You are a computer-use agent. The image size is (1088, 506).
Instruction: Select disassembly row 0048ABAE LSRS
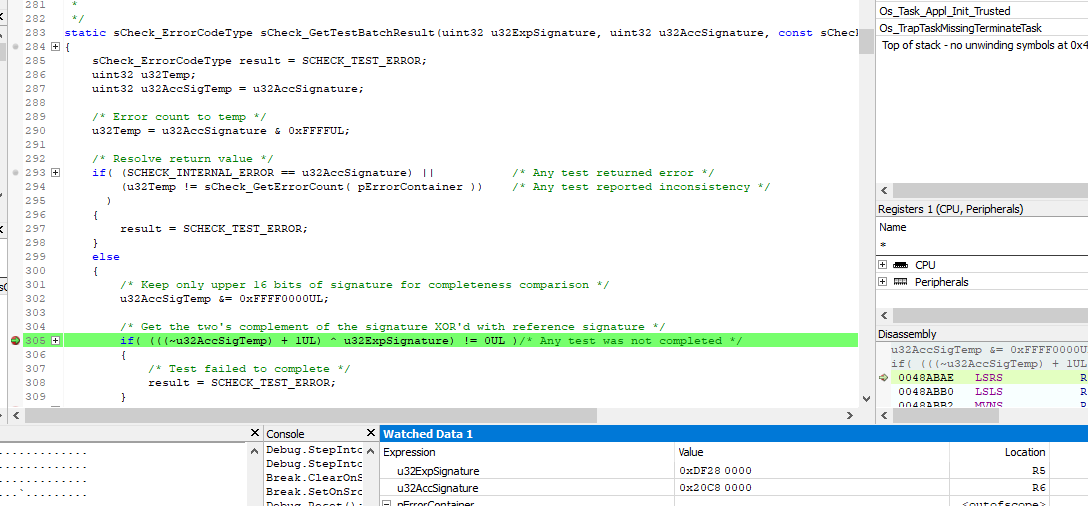tap(989, 378)
